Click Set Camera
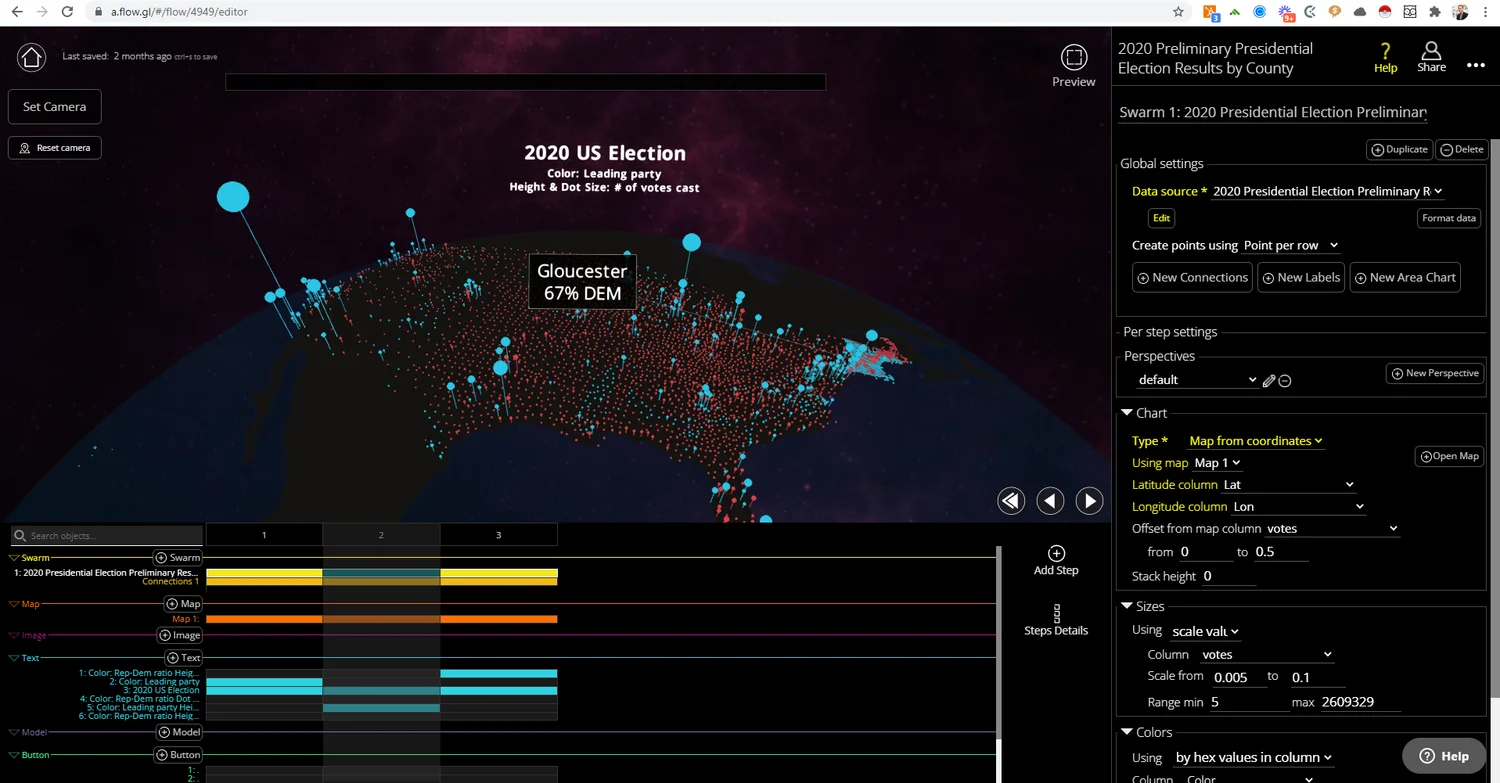 (55, 107)
